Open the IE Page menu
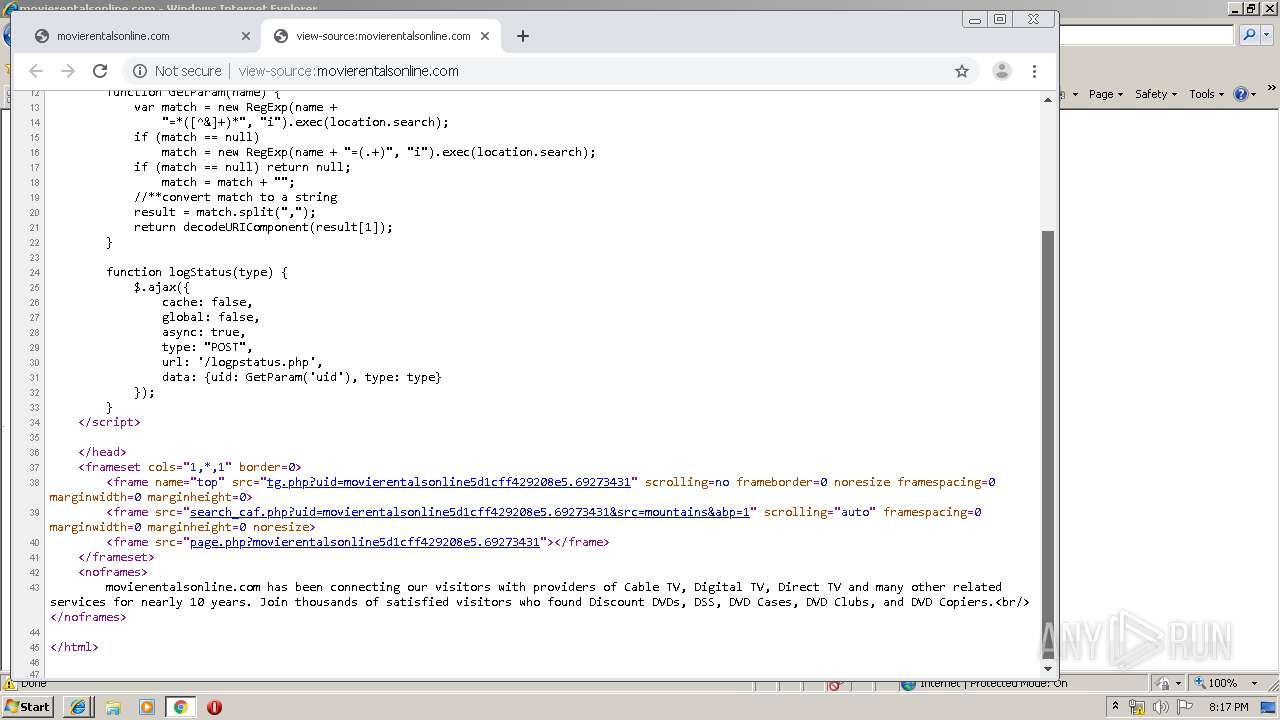Screen dimensions: 1280x720 pyautogui.click(x=1105, y=94)
